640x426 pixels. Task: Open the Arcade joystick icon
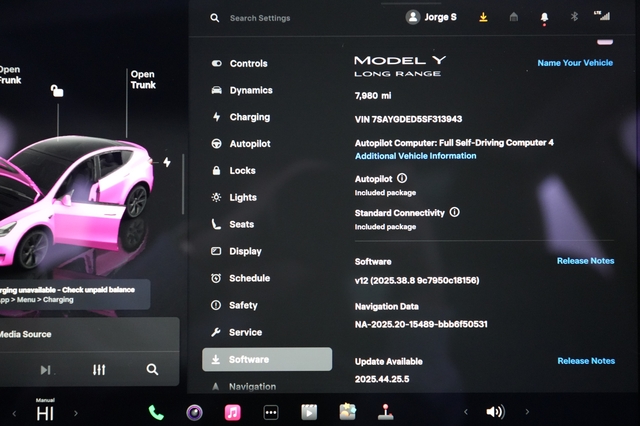pyautogui.click(x=386, y=412)
